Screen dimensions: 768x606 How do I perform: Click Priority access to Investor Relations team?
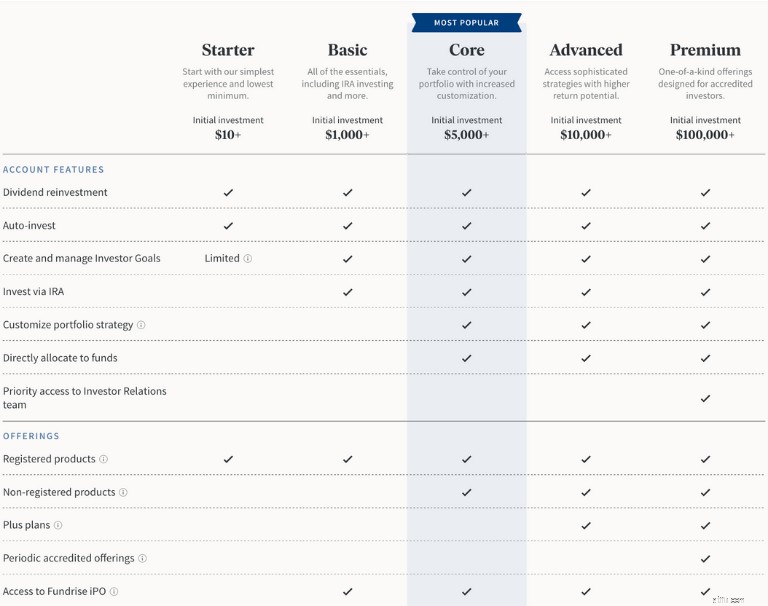tap(85, 398)
